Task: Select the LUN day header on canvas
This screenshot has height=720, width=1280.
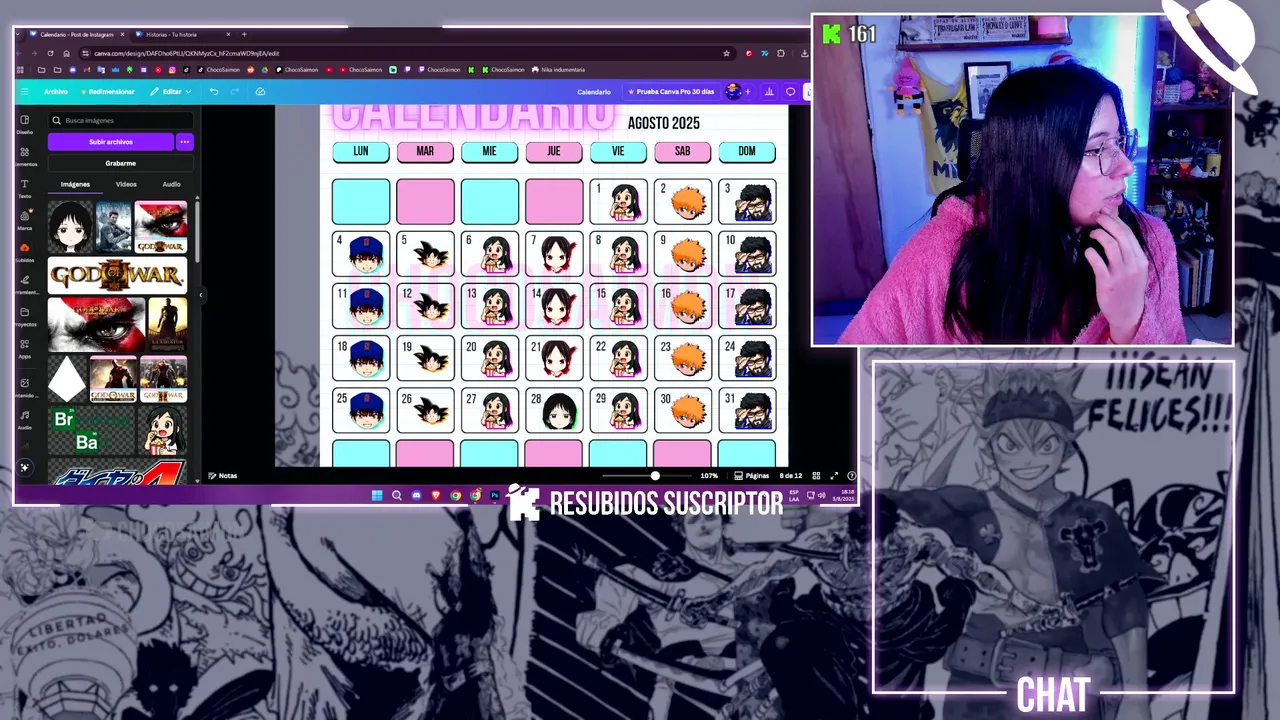Action: [361, 151]
